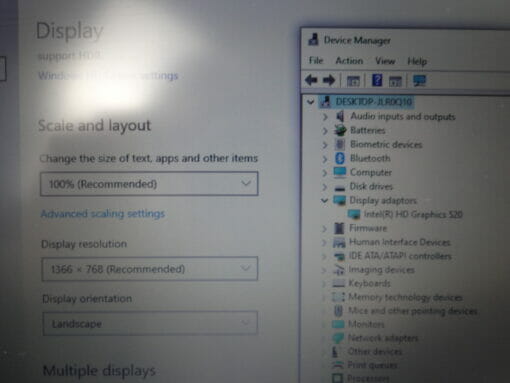Select the Keyboards label
This screenshot has height=383, width=510.
[369, 283]
